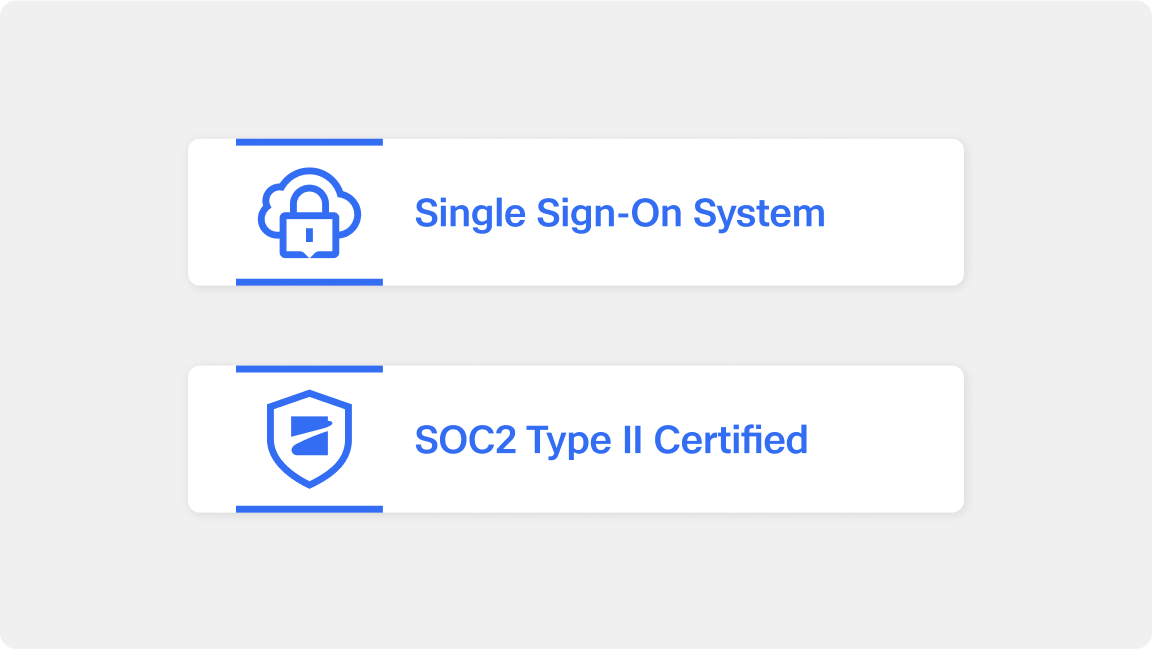Click the emblem inside the shield

pos(309,436)
